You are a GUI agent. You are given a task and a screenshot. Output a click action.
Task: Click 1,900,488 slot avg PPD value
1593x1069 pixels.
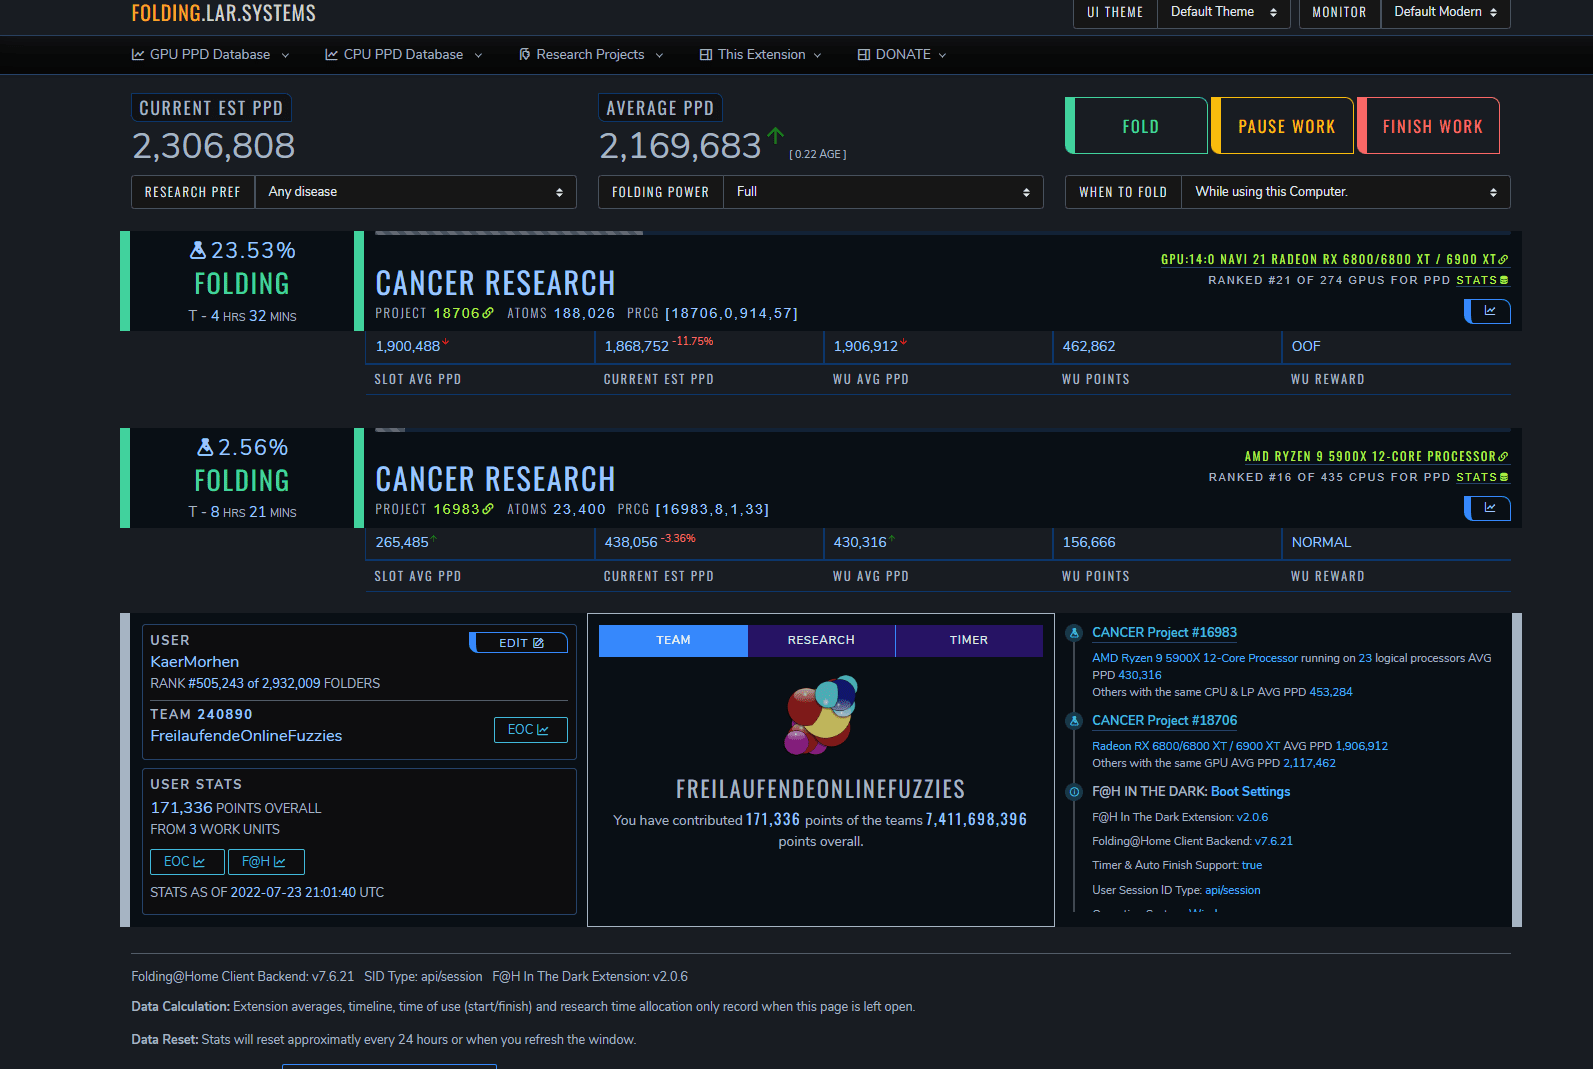408,346
